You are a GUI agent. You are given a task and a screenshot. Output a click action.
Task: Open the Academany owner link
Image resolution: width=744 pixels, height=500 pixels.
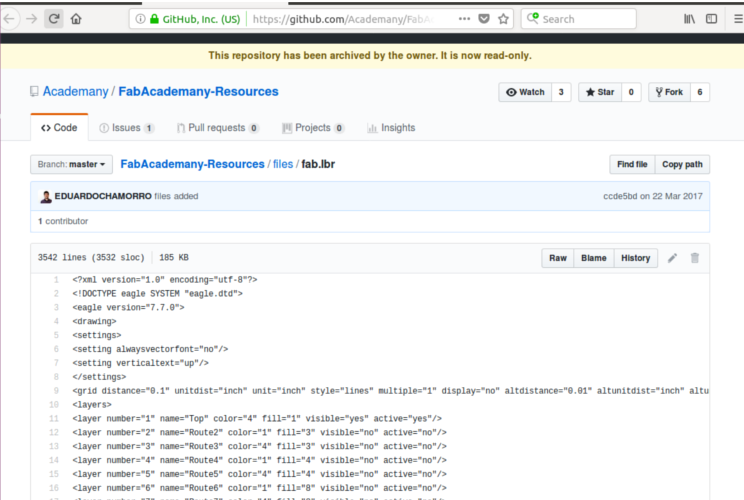point(75,91)
